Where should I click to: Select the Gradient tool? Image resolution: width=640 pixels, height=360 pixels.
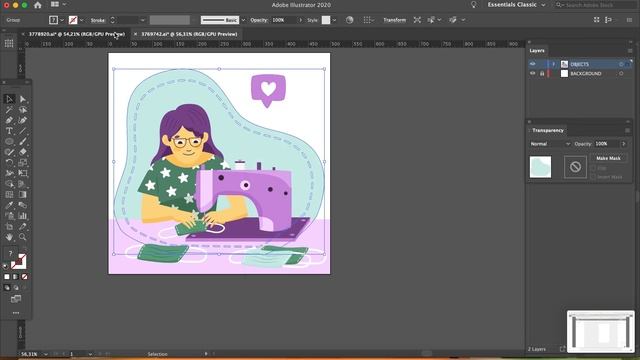(x=23, y=194)
